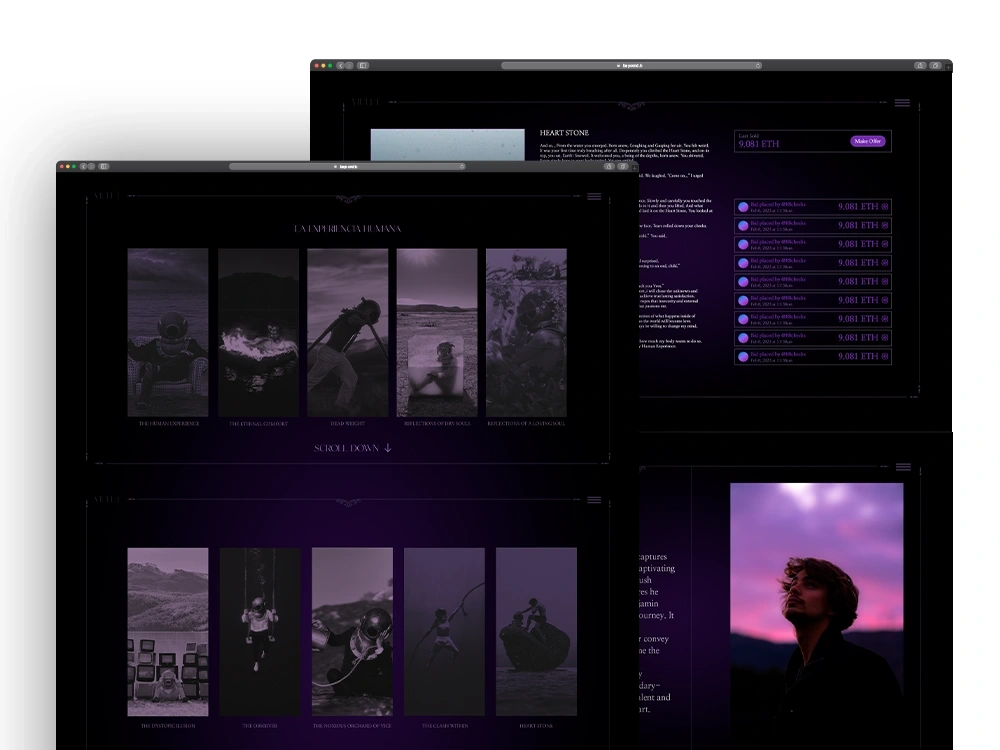The width and height of the screenshot is (1000, 750).
Task: Go back in the front browser window
Action: [83, 166]
